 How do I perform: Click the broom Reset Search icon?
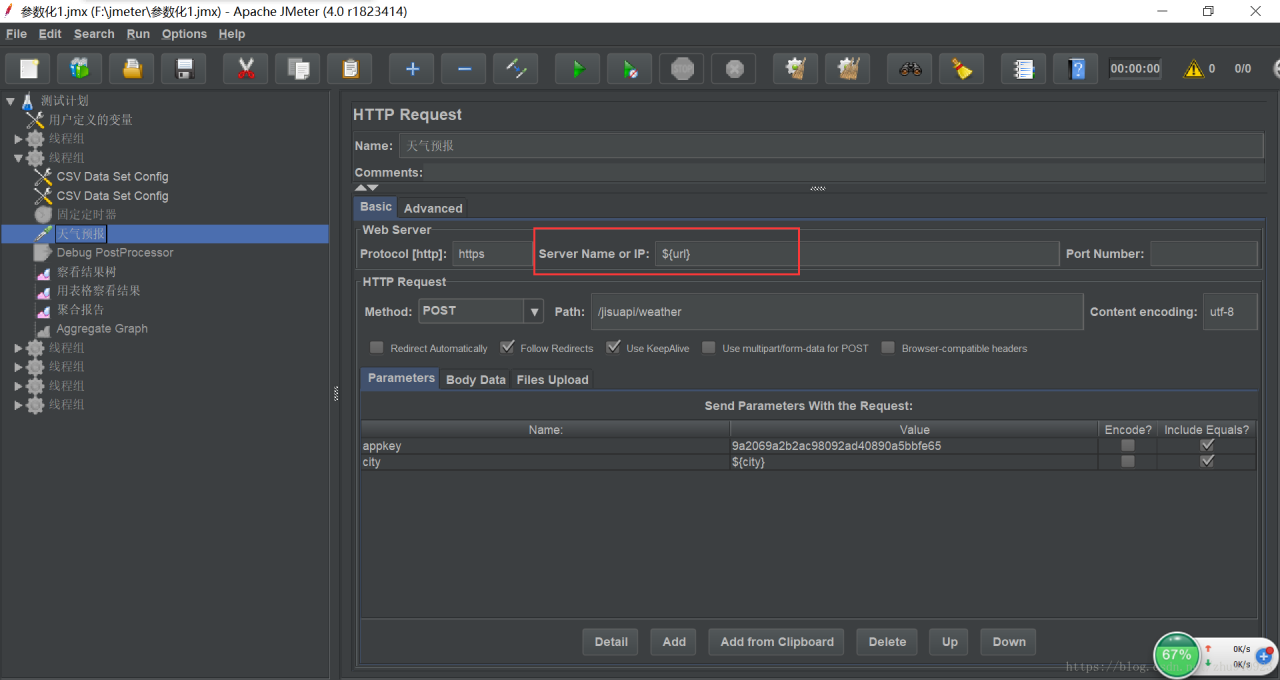click(962, 69)
